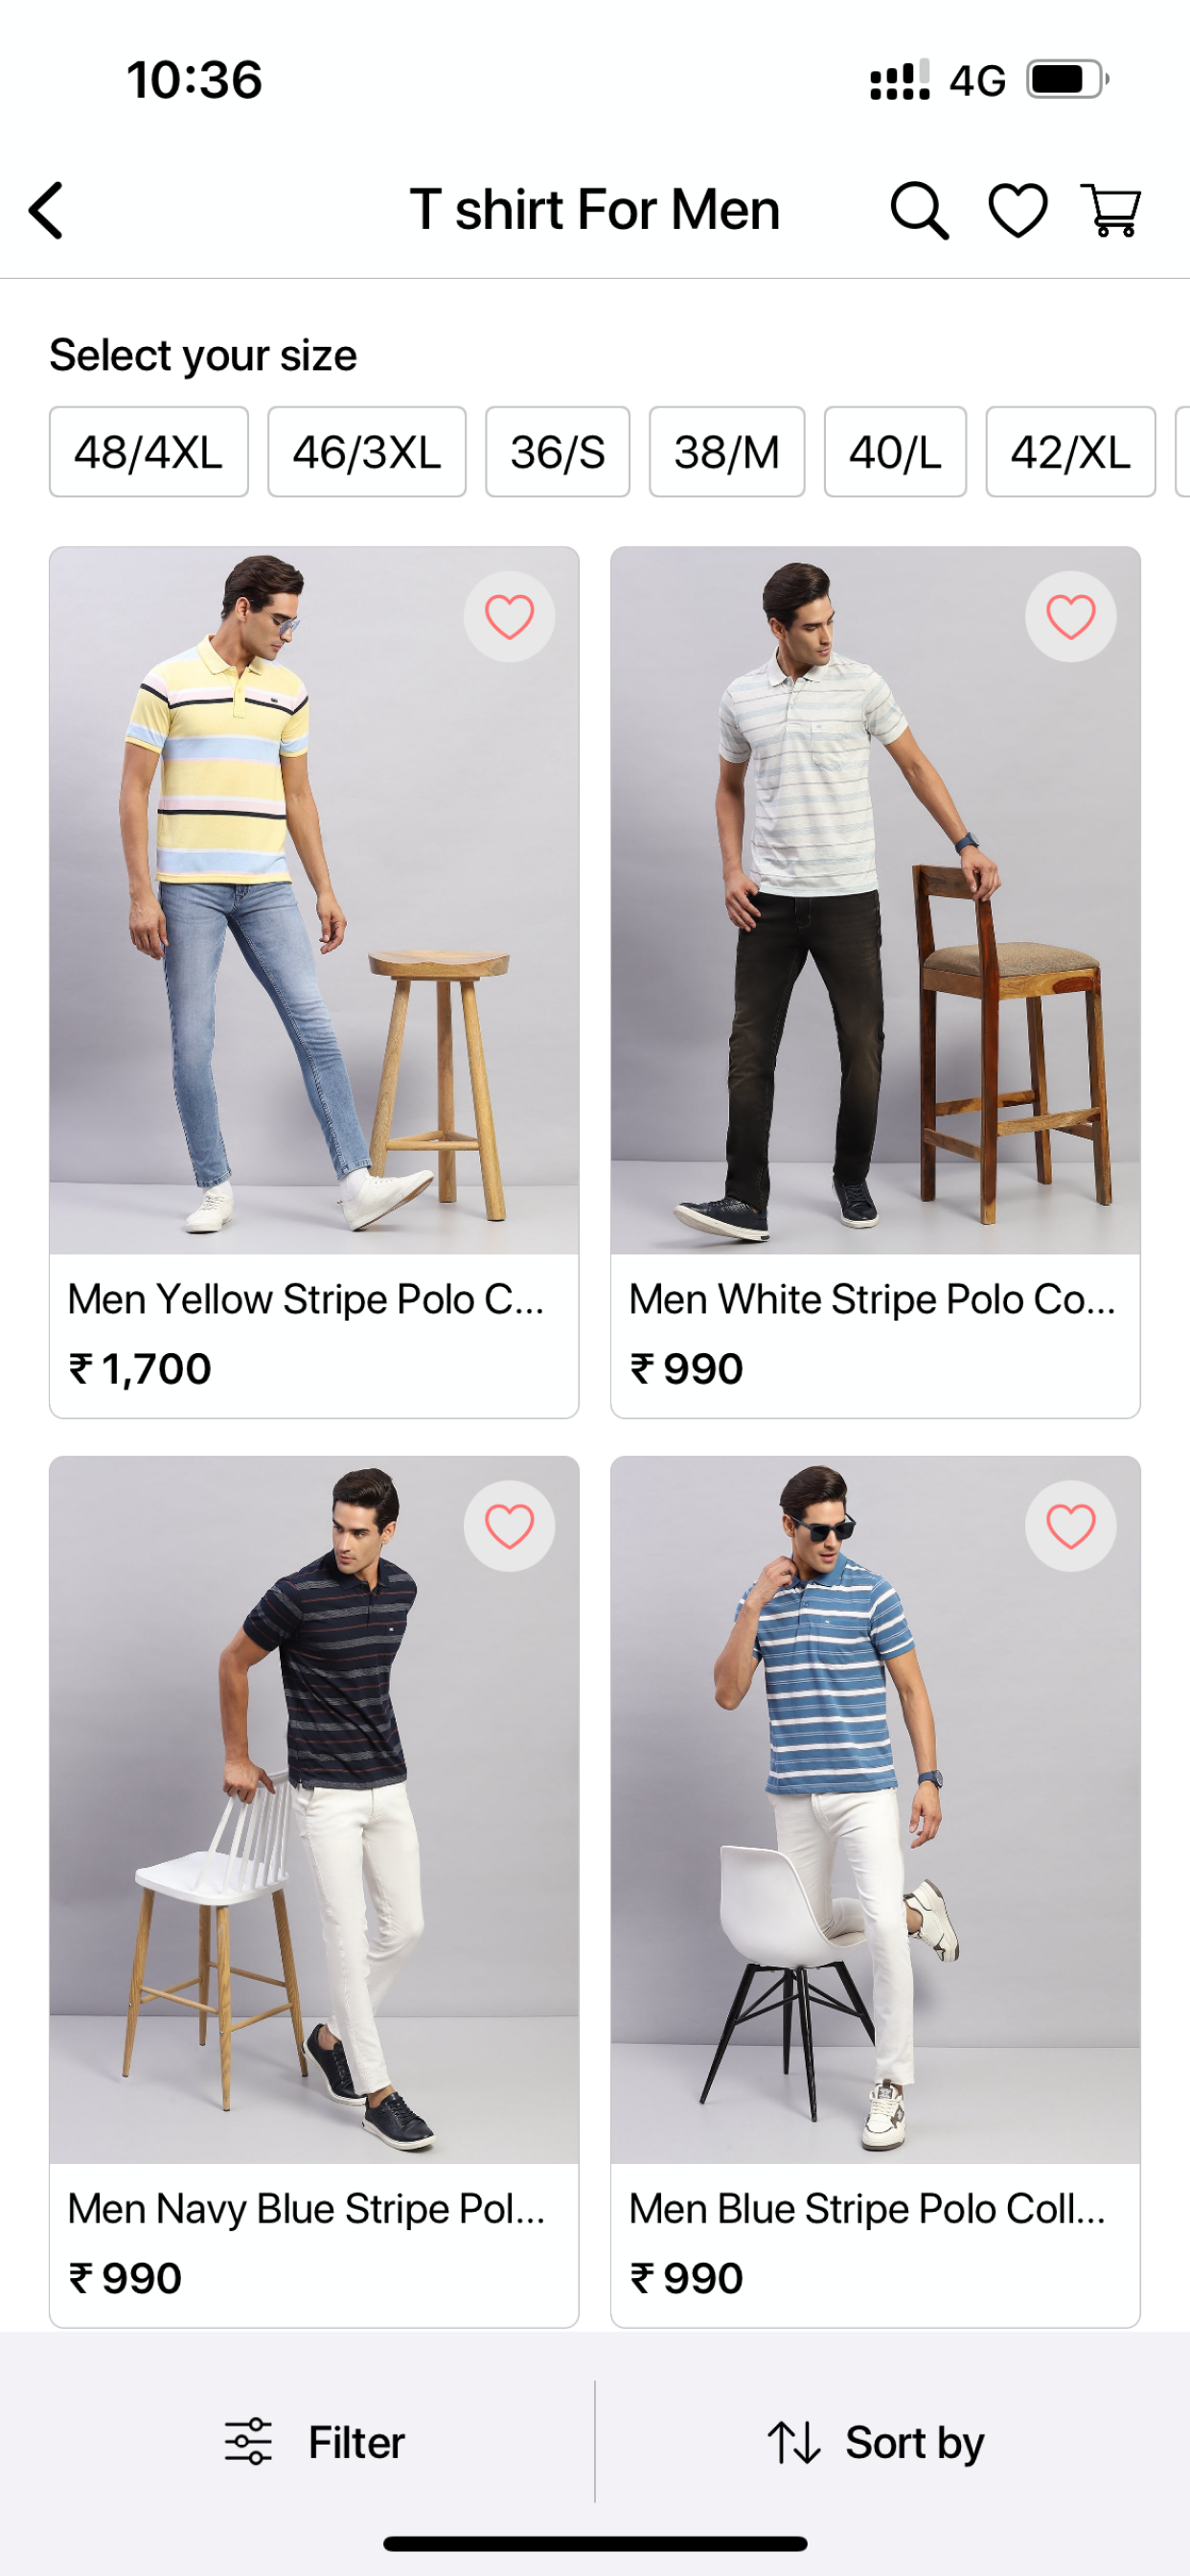Open wishlist heart icon in header

click(x=1017, y=210)
